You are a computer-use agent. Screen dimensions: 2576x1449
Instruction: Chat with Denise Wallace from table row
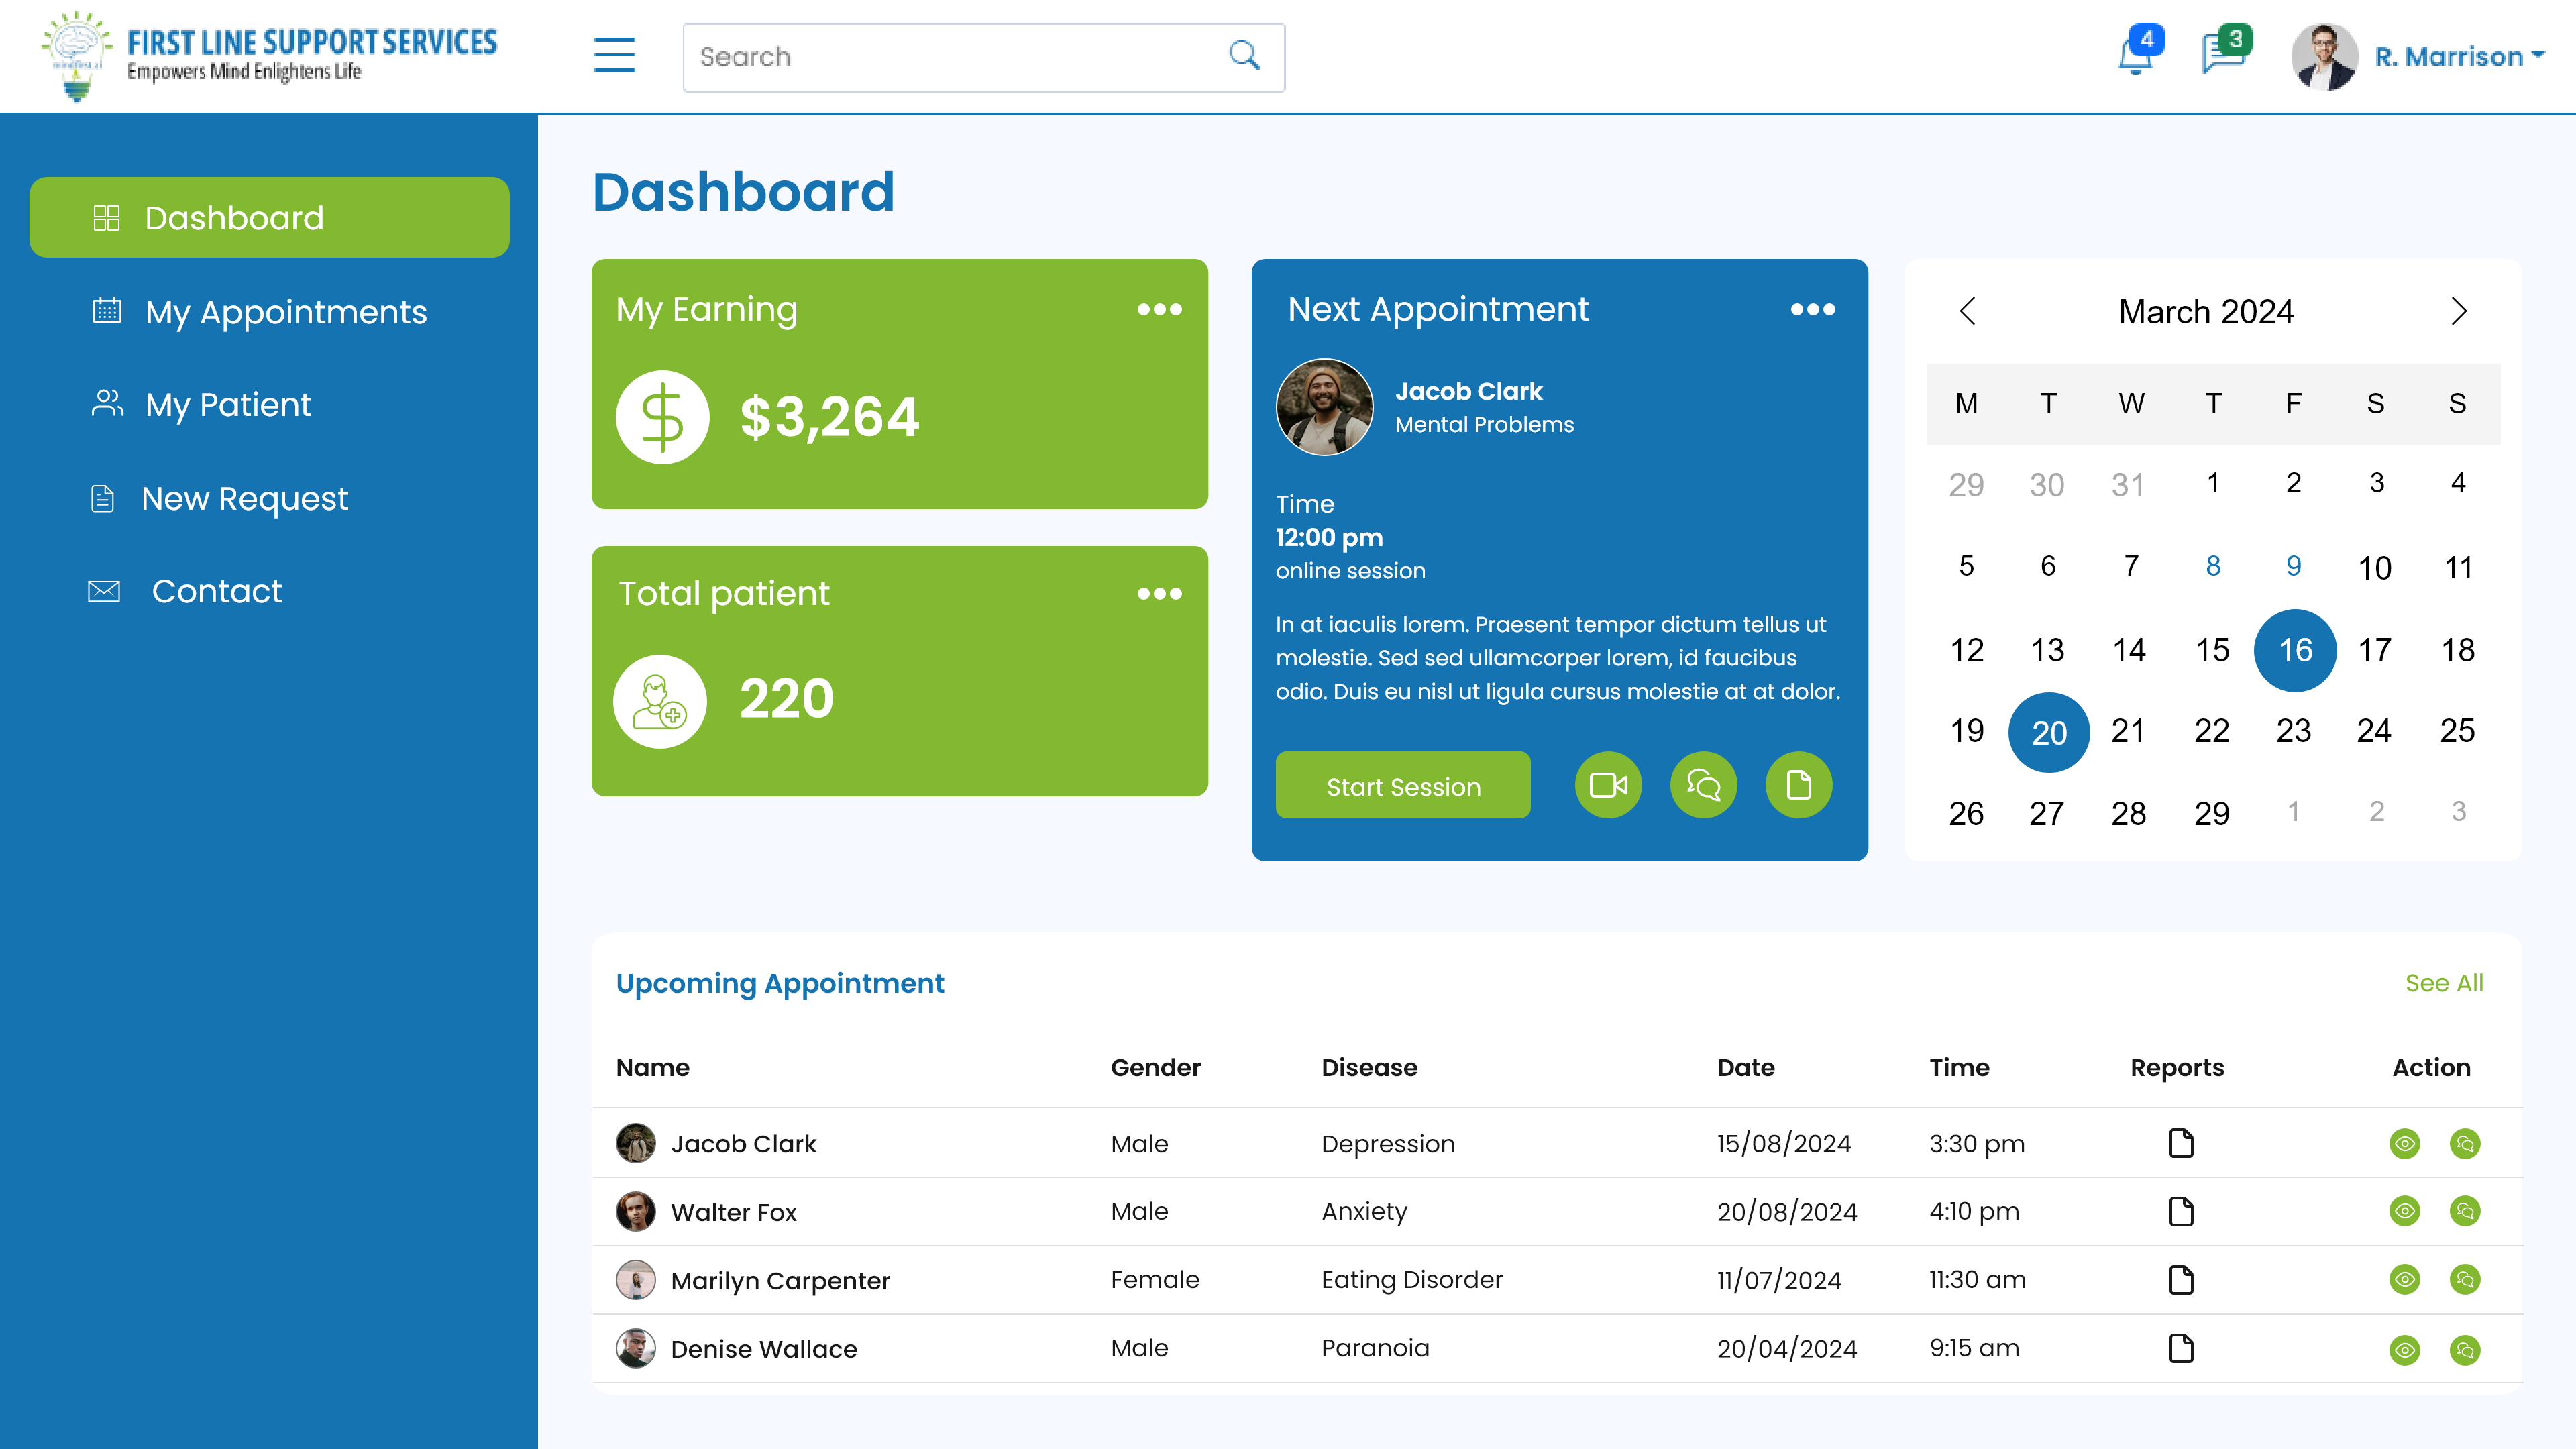(x=2465, y=1350)
